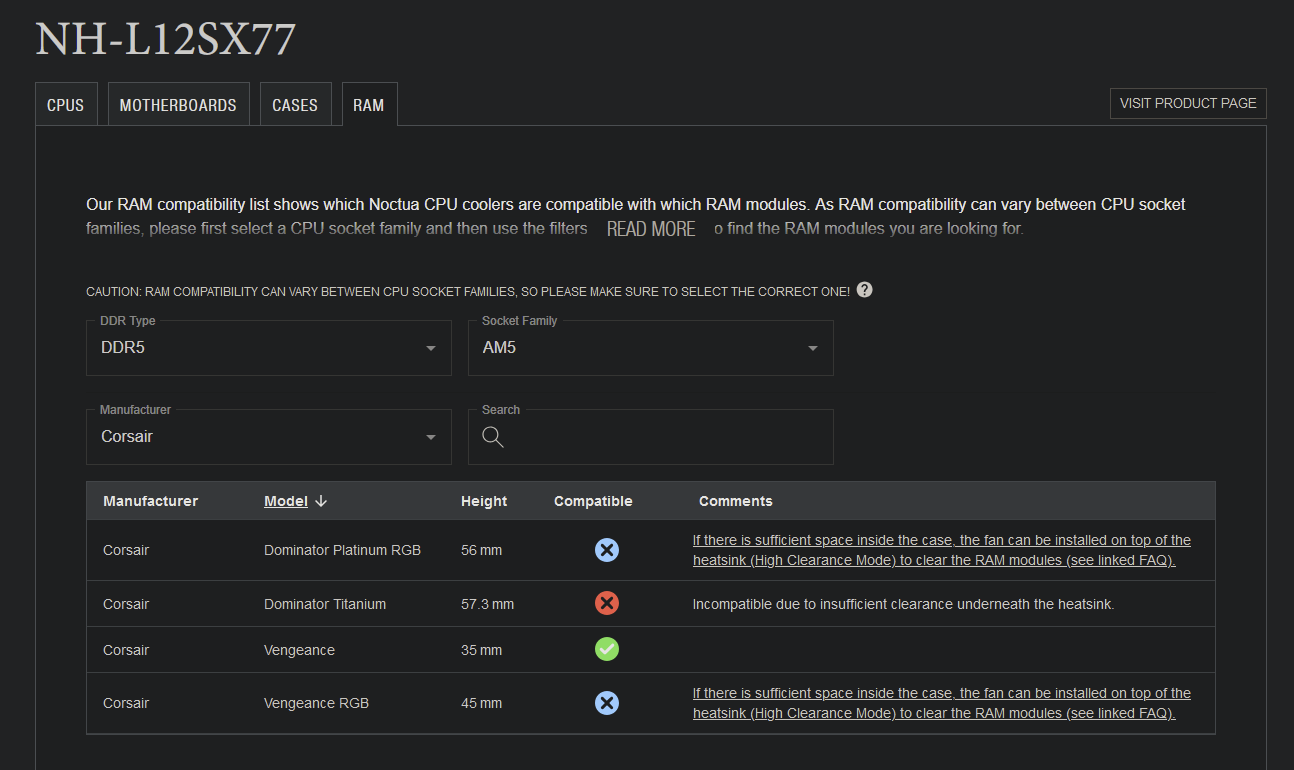Click the NH-L12SX77 page title

166,39
